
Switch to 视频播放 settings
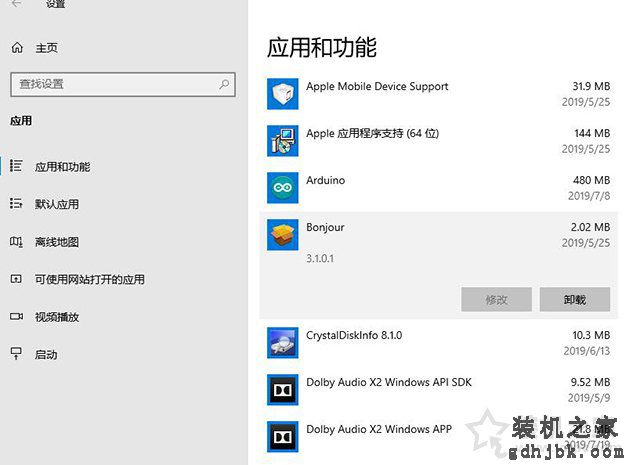click(57, 317)
